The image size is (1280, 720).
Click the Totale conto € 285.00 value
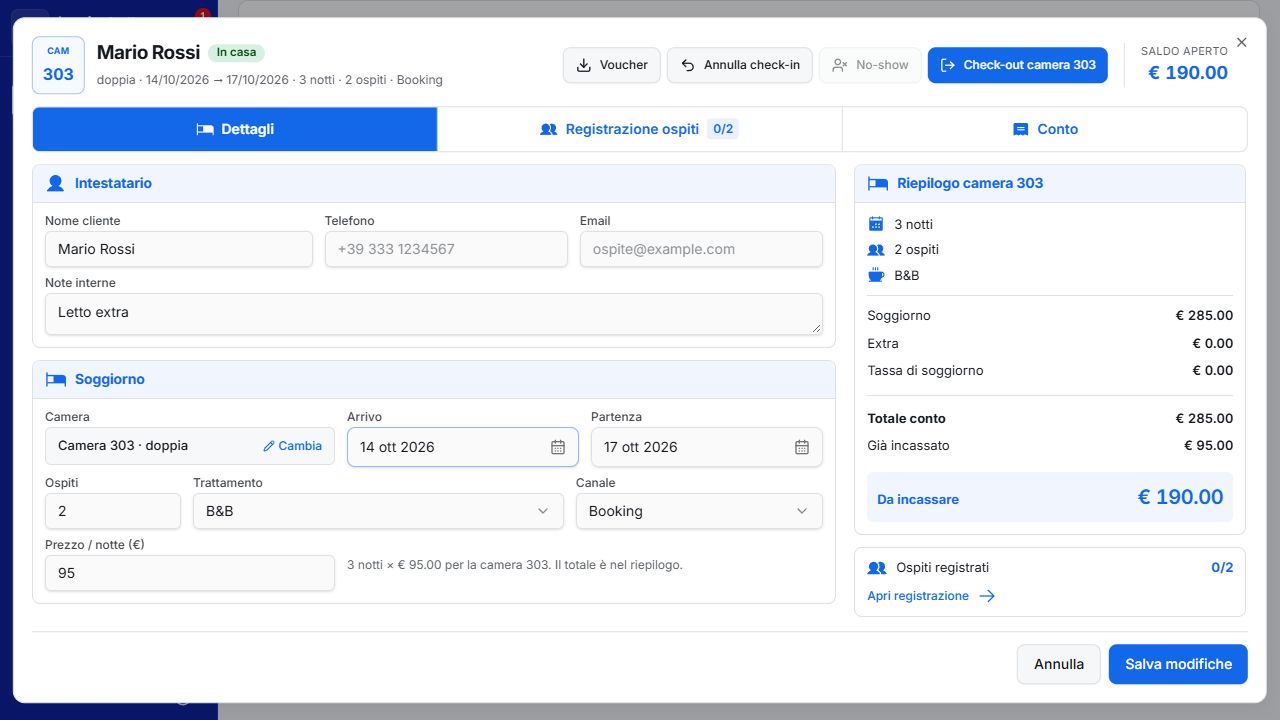click(x=1204, y=419)
